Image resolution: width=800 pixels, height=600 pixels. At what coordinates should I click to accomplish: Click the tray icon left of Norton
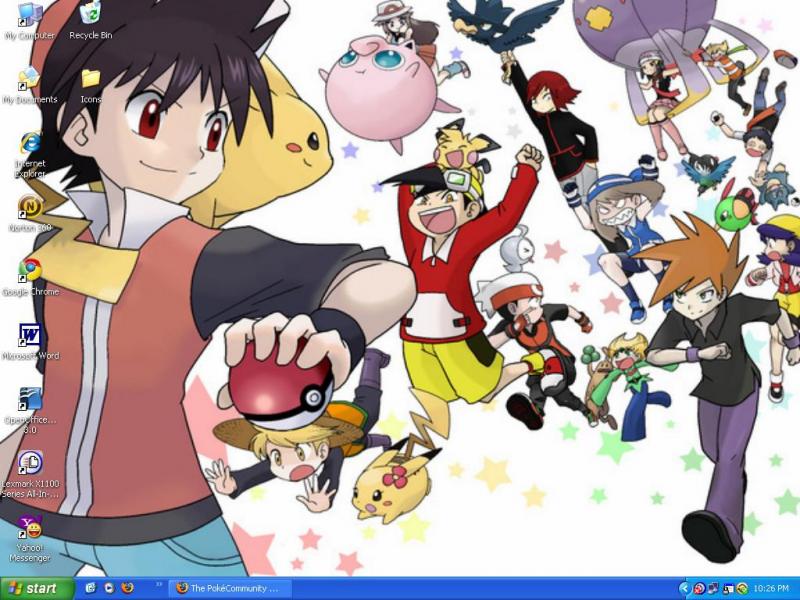728,589
